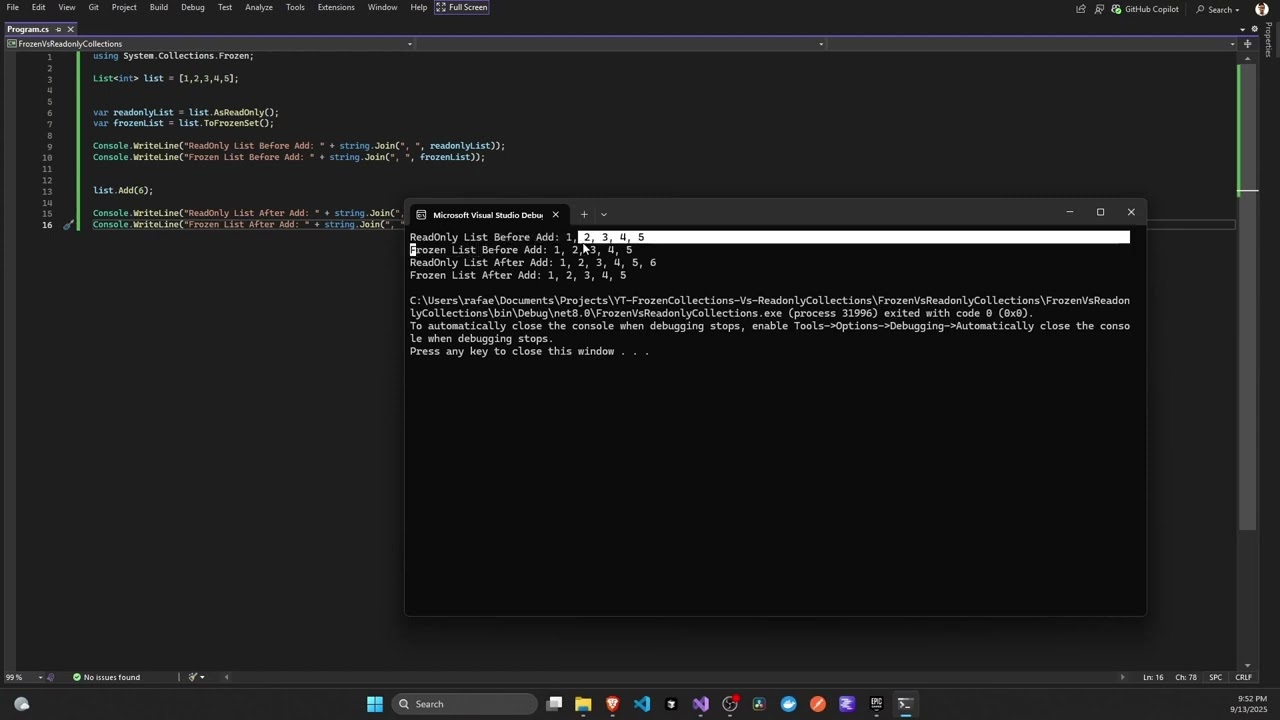Open Unity Hub icon in taskbar
The image size is (1280, 720).
(671, 704)
